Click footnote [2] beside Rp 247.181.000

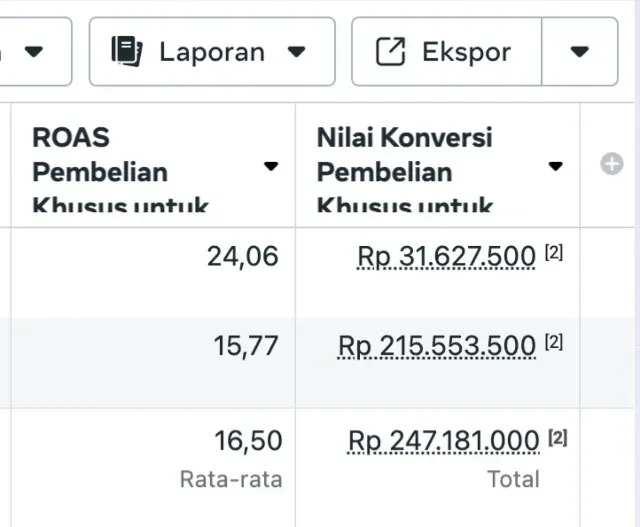[558, 437]
